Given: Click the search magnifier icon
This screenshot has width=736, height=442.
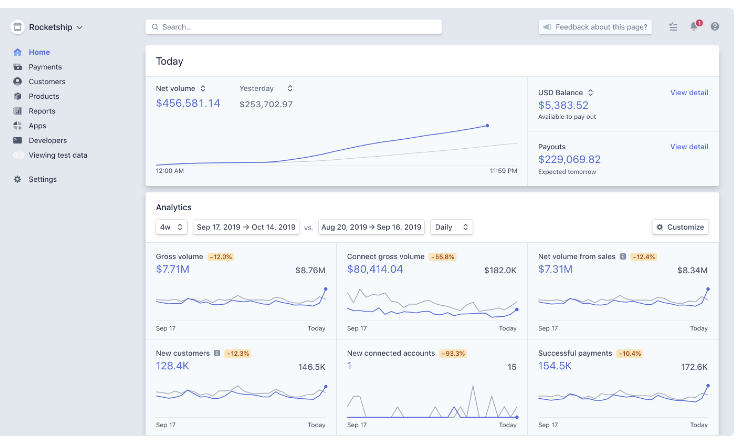Looking at the screenshot, I should point(155,27).
